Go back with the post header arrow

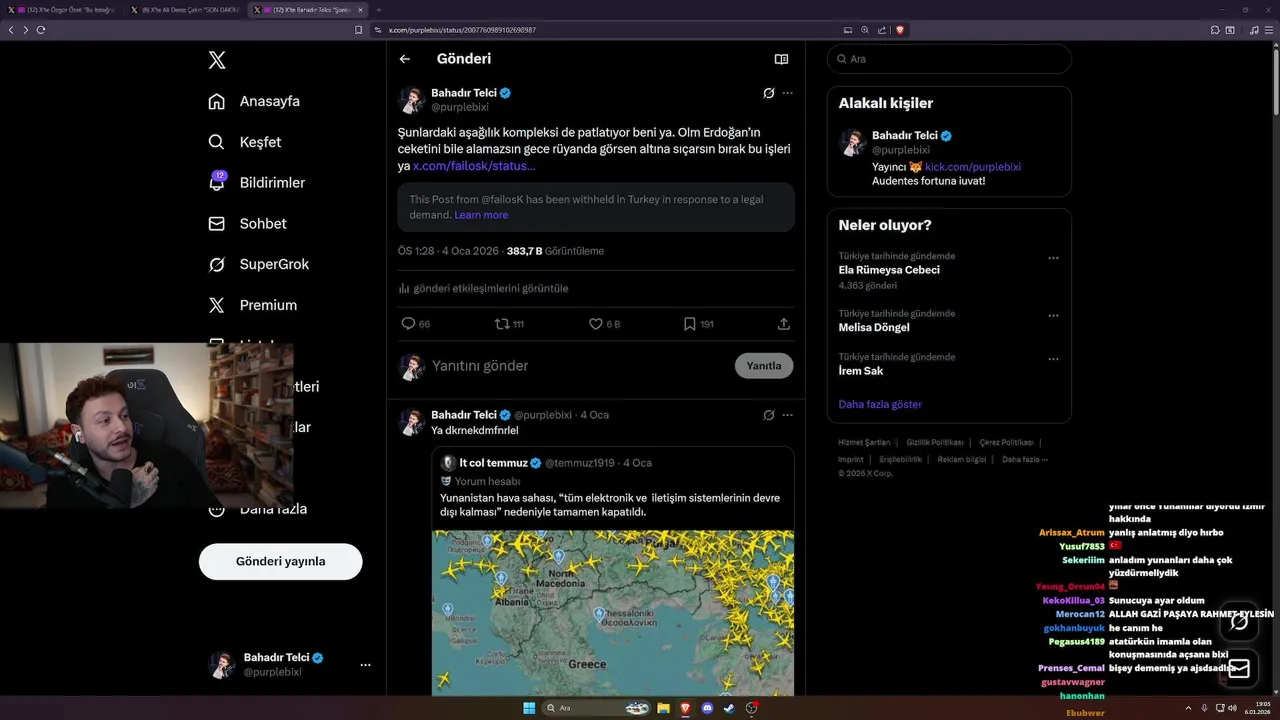click(x=405, y=59)
